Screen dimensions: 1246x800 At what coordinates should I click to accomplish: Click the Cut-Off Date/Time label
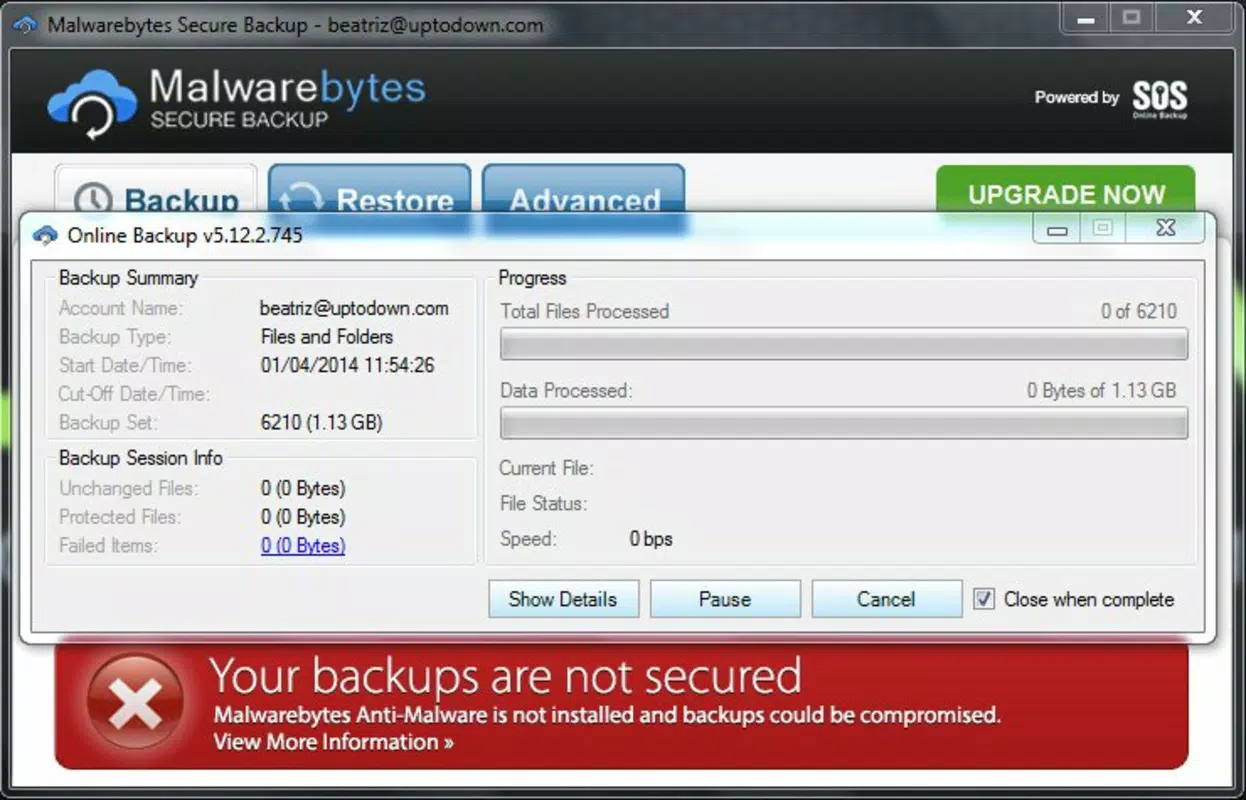point(134,394)
